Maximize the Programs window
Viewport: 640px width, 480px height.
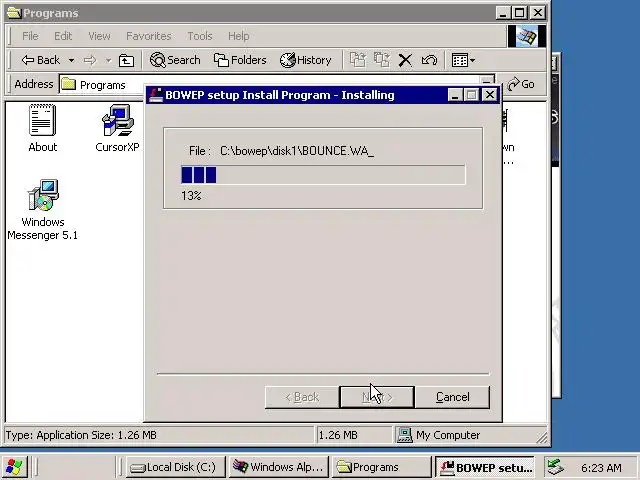520,13
